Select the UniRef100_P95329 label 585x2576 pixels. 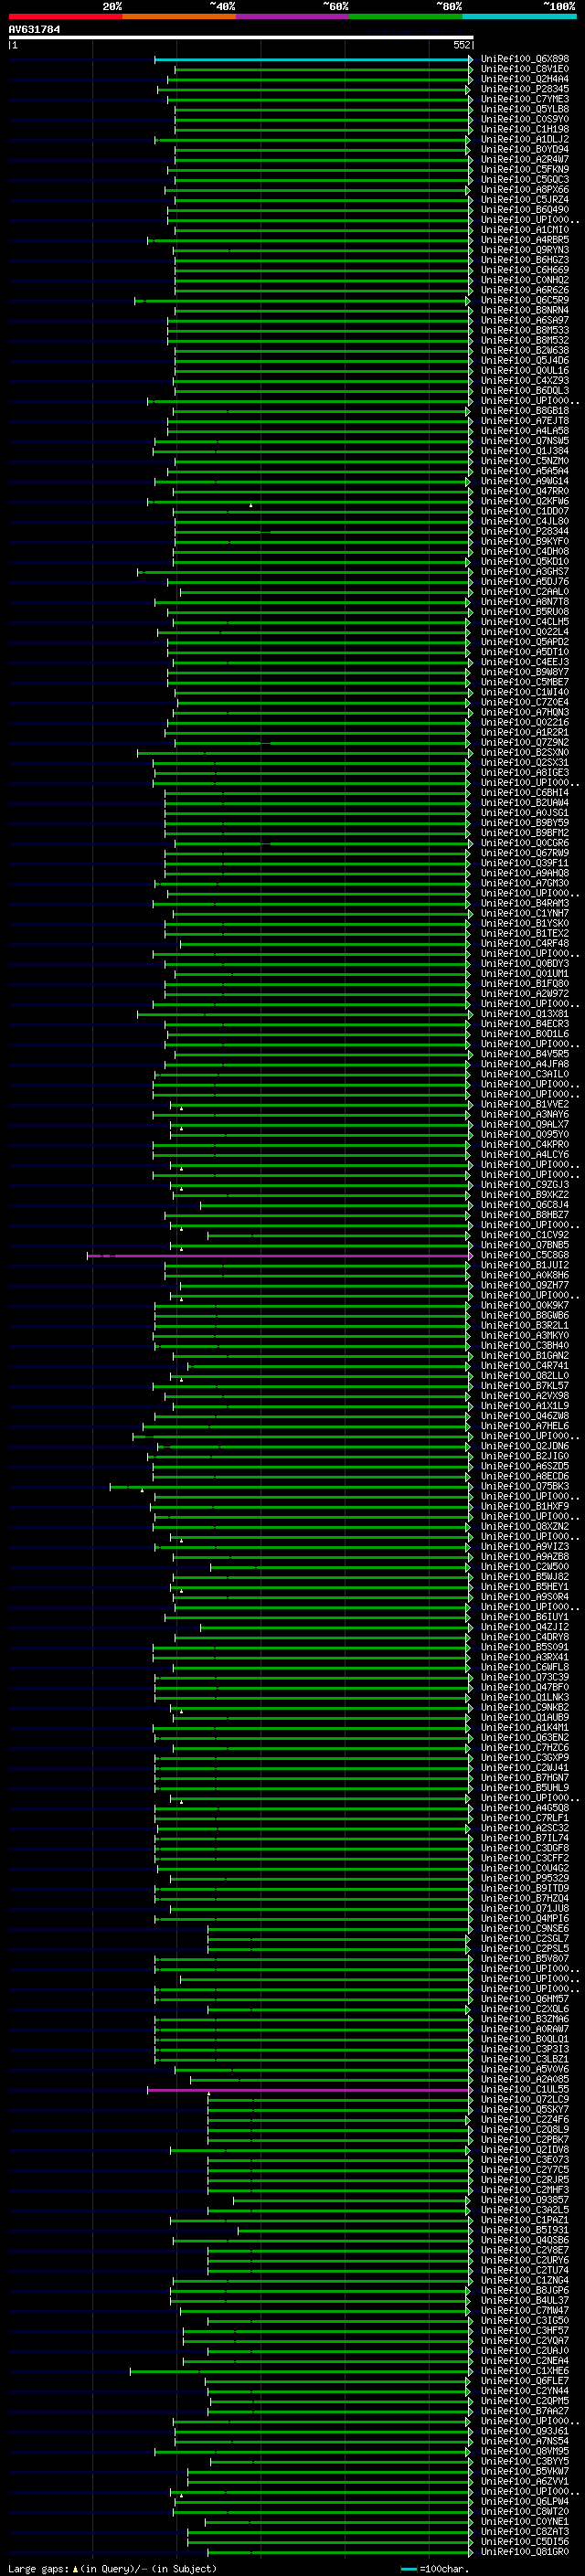coord(525,1878)
